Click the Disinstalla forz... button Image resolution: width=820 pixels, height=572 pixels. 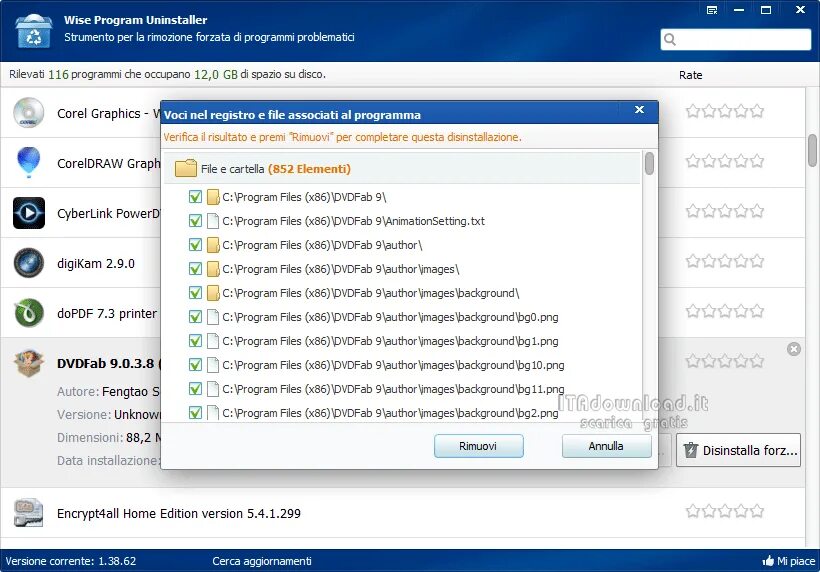tap(738, 450)
